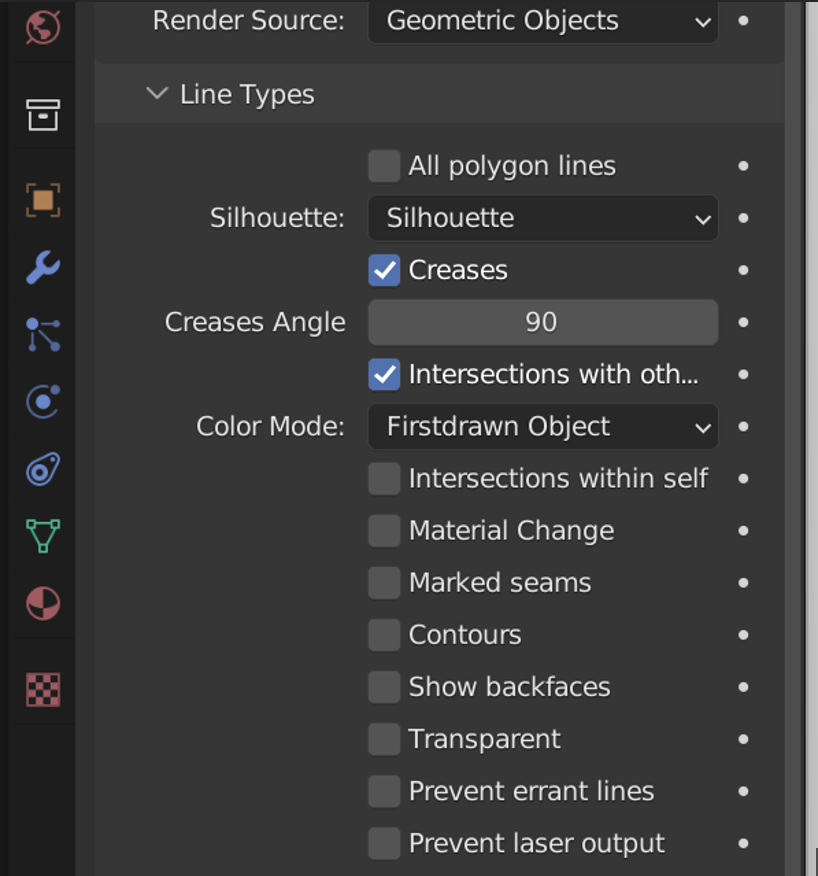This screenshot has height=876, width=818.
Task: Click the Creases Angle value field
Action: pos(542,322)
